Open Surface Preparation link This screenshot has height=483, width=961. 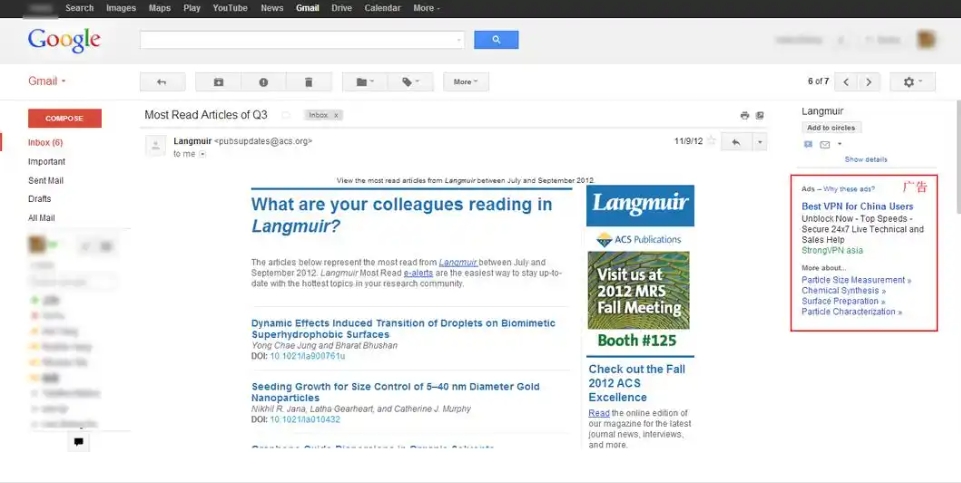coord(843,301)
